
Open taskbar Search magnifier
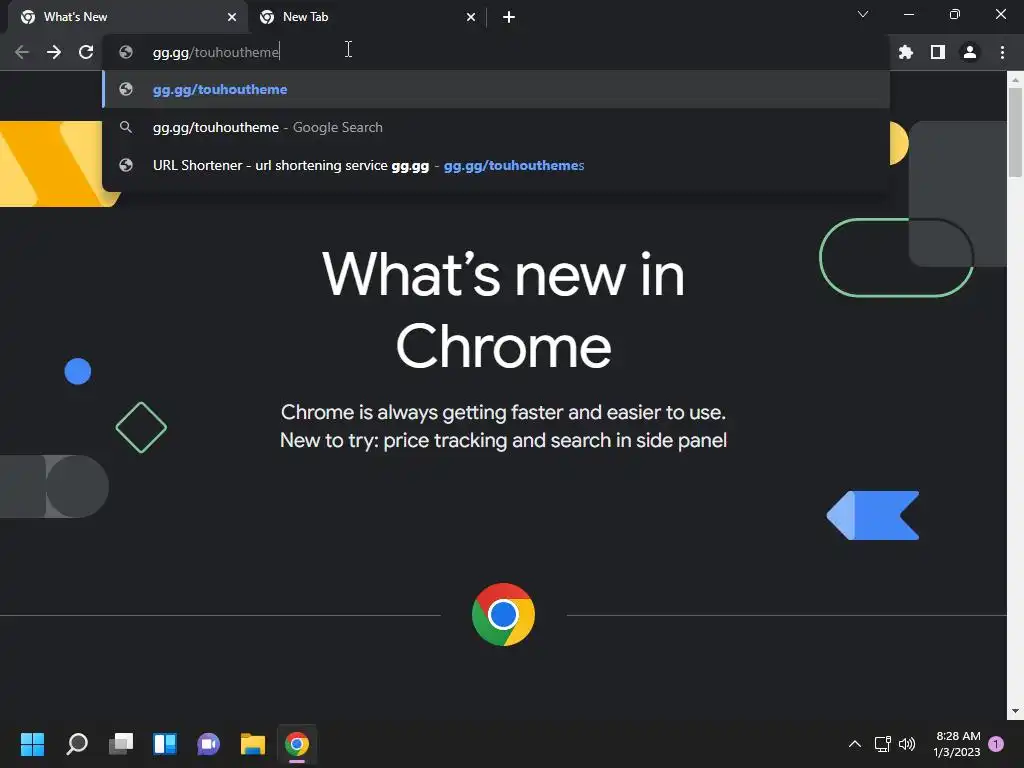pyautogui.click(x=77, y=744)
